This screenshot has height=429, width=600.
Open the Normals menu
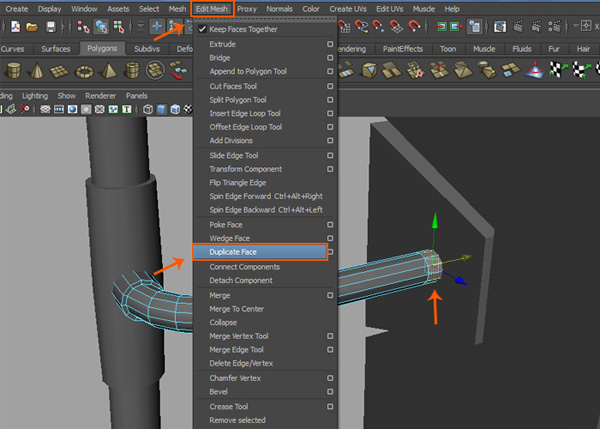pos(279,9)
